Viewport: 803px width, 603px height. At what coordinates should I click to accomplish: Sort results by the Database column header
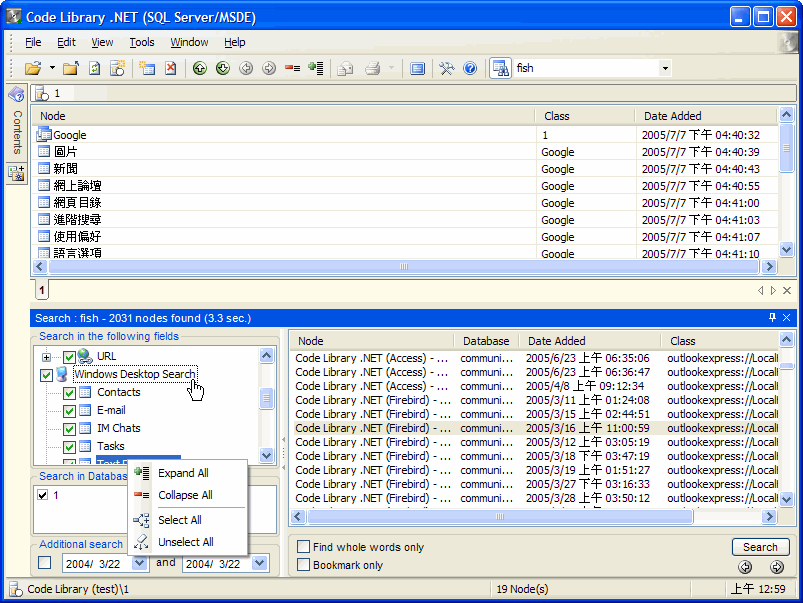[486, 341]
